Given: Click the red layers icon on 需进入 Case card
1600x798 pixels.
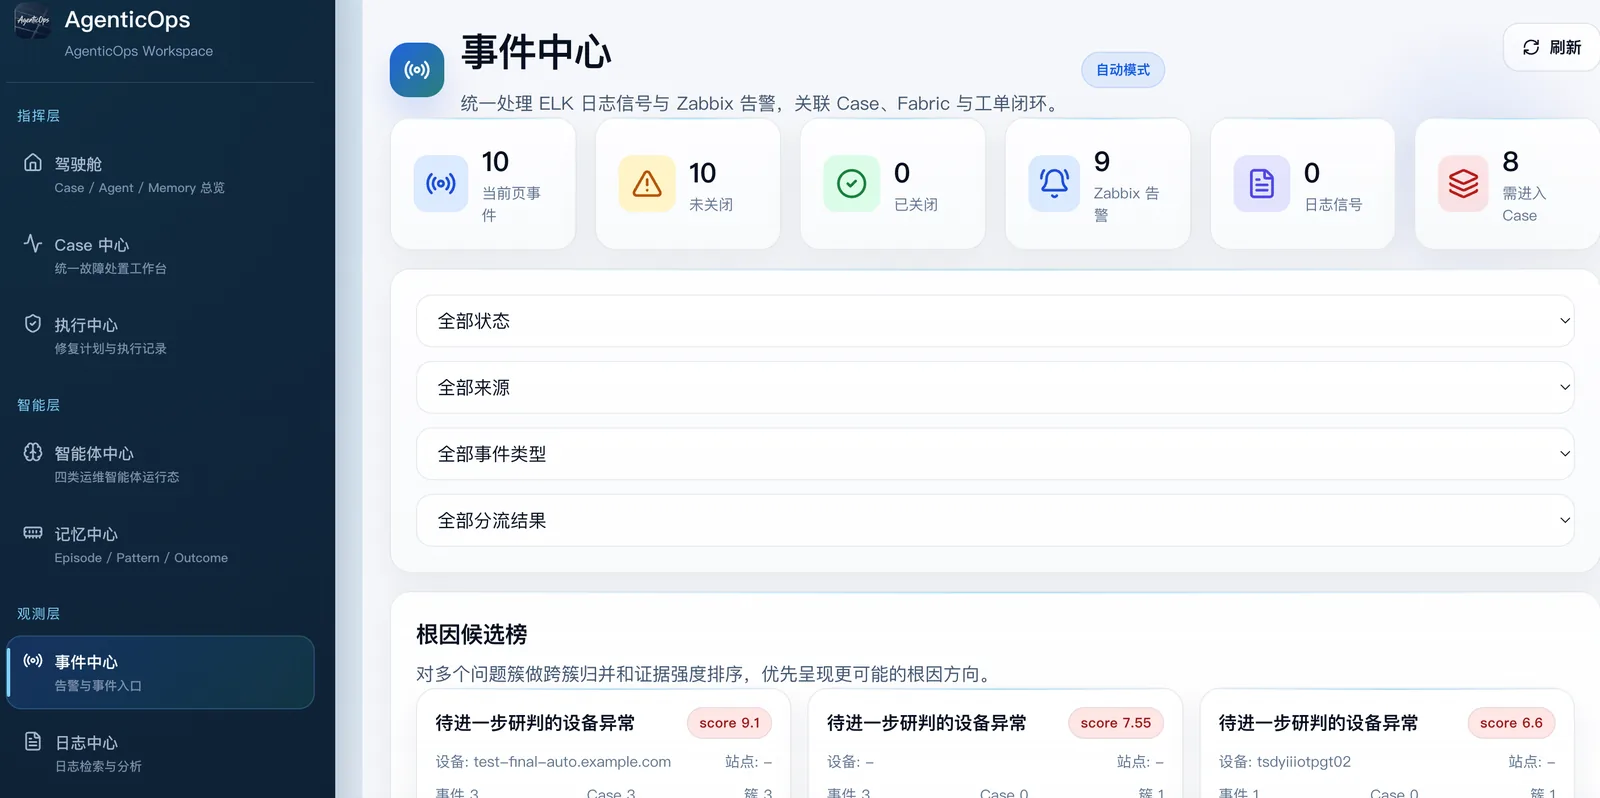Looking at the screenshot, I should (x=1464, y=184).
